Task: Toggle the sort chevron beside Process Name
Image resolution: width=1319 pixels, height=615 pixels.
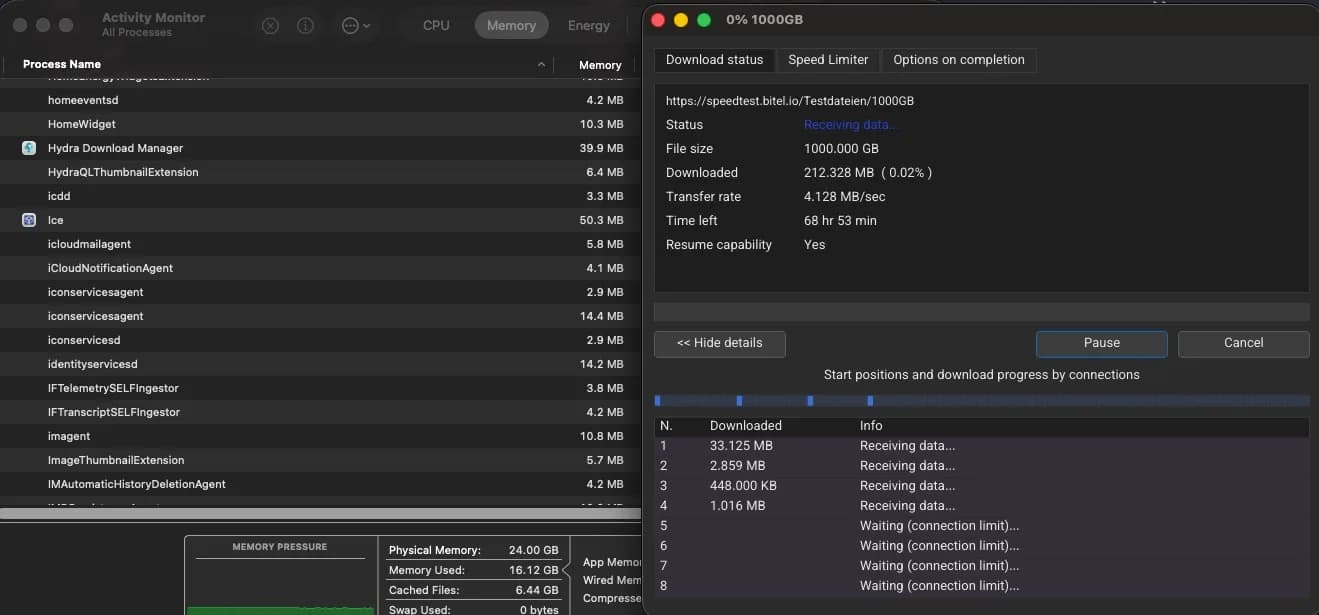Action: pos(541,65)
